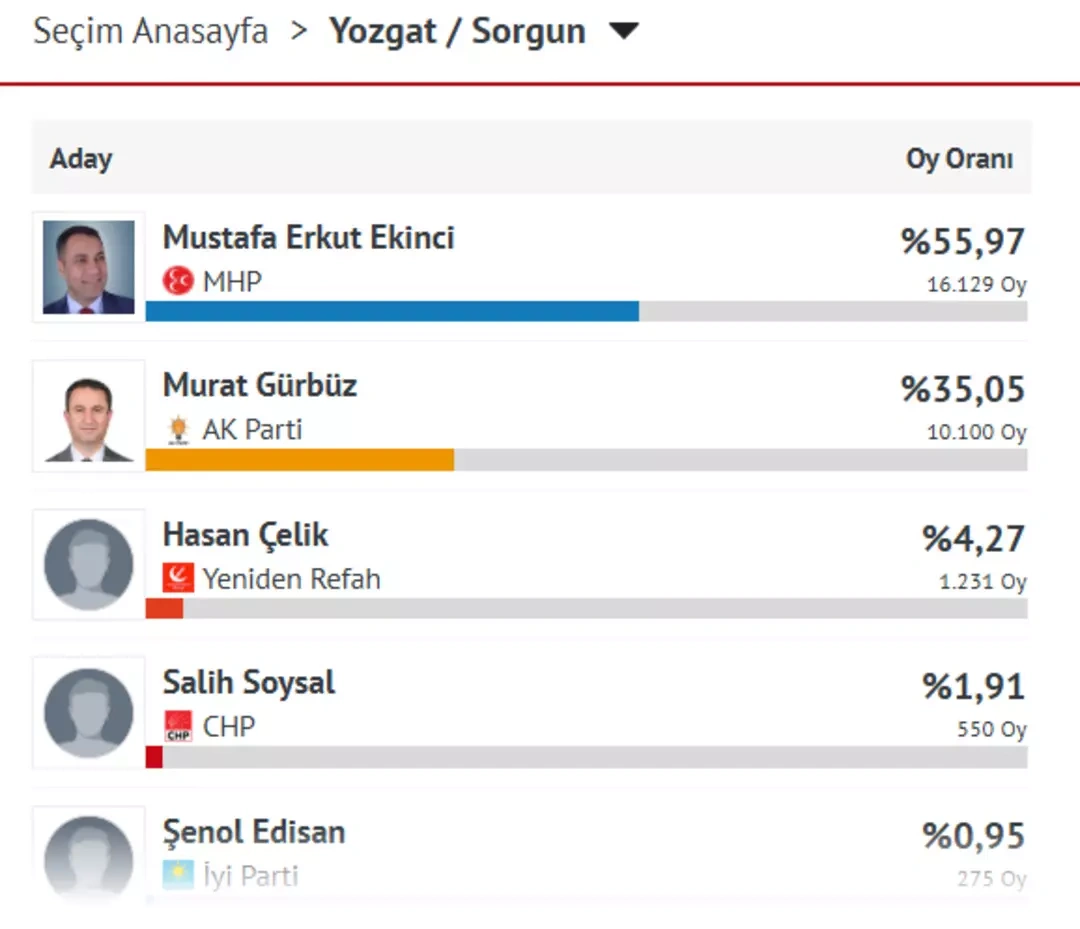Click Mustafa Erkut Ekinci's name

point(308,238)
